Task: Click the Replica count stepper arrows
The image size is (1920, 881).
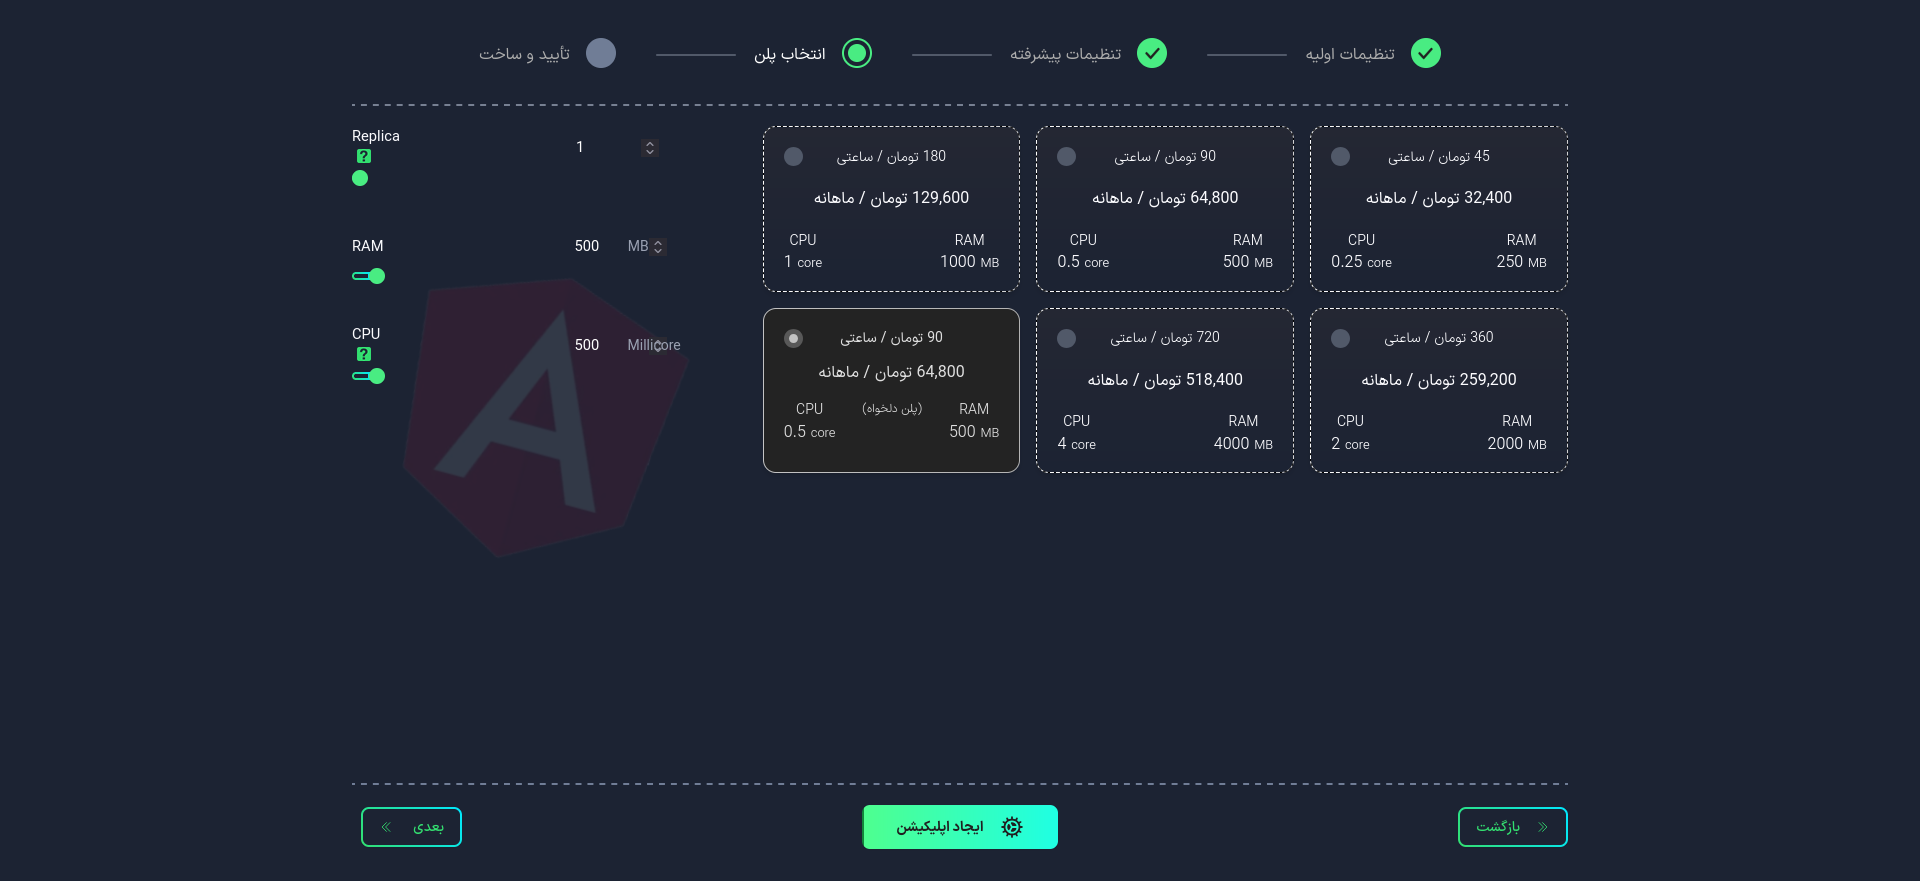Action: pyautogui.click(x=650, y=148)
